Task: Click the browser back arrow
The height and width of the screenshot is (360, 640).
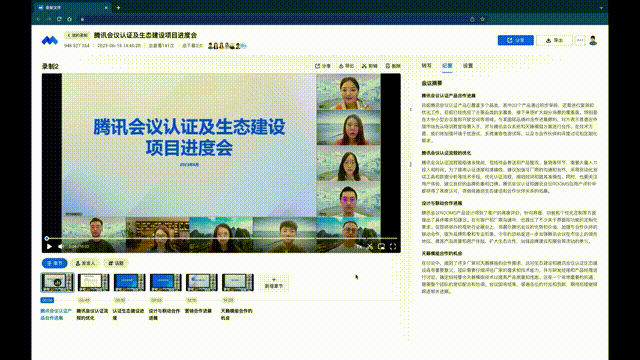Action: [x=38, y=19]
